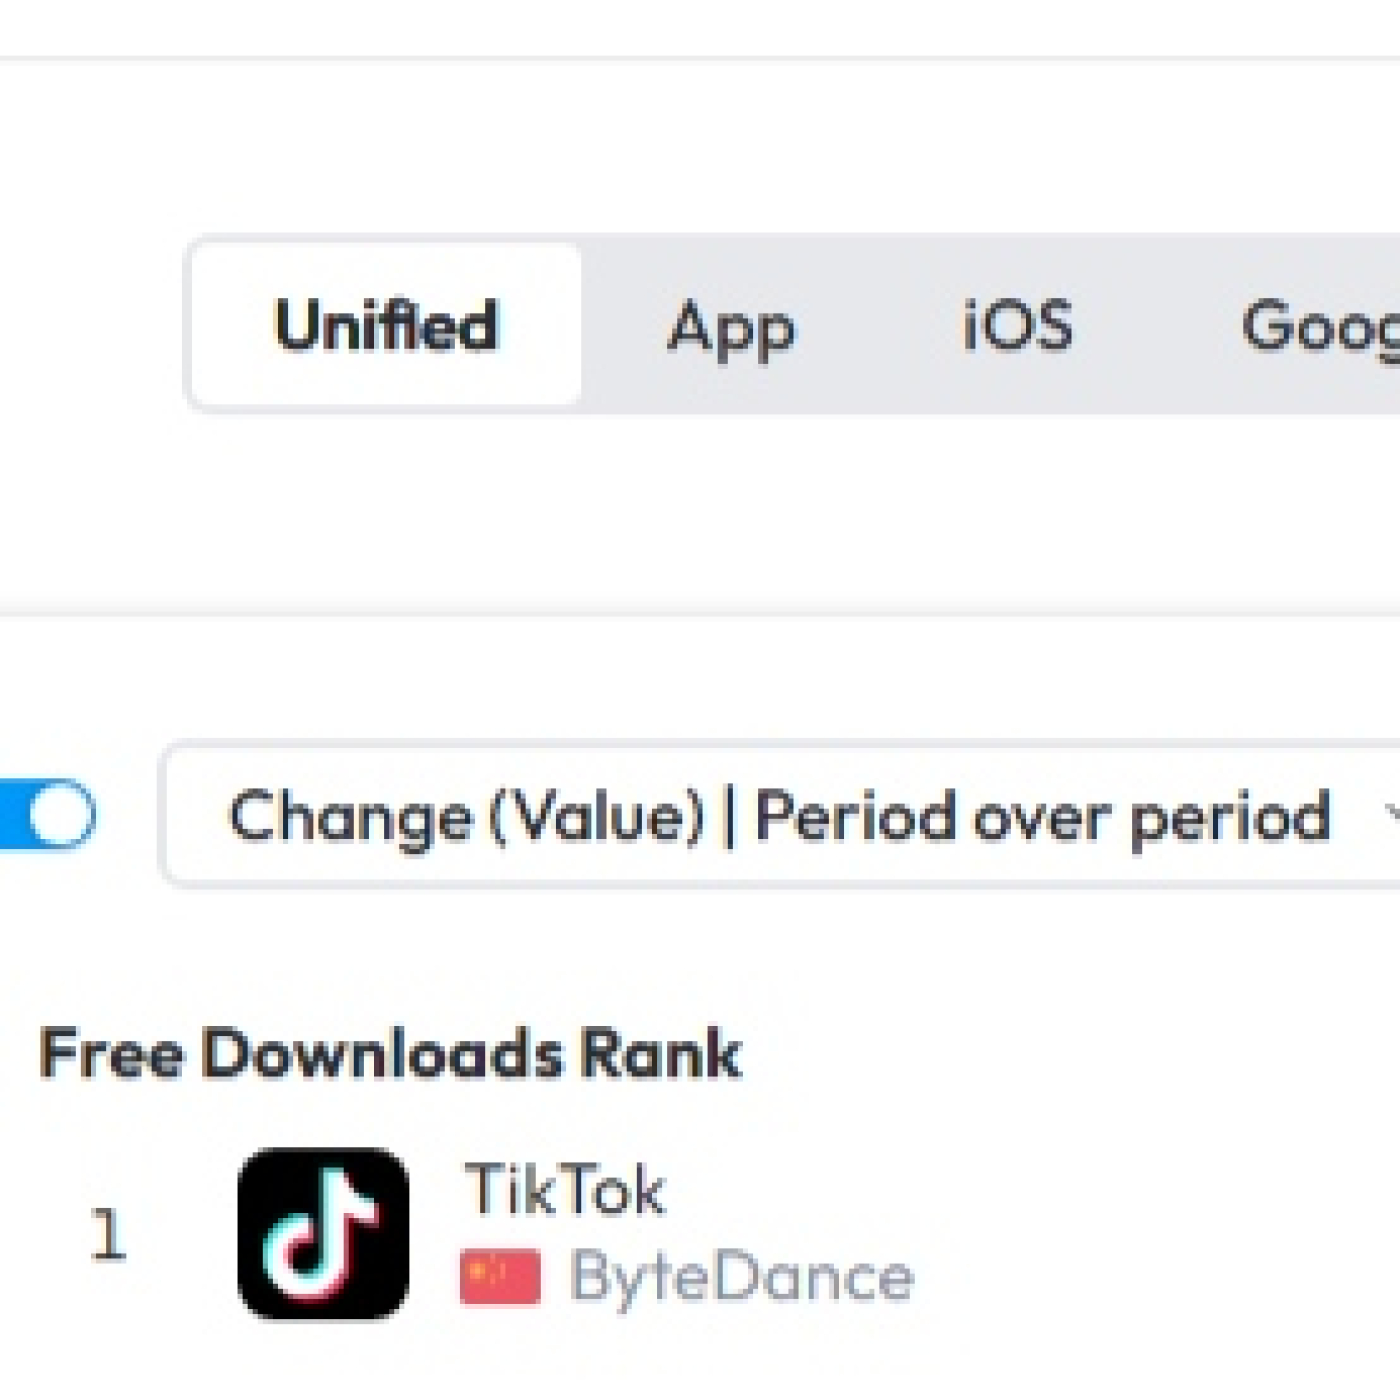
Task: Click the 'Period over period' text in the dropdown
Action: [1042, 818]
